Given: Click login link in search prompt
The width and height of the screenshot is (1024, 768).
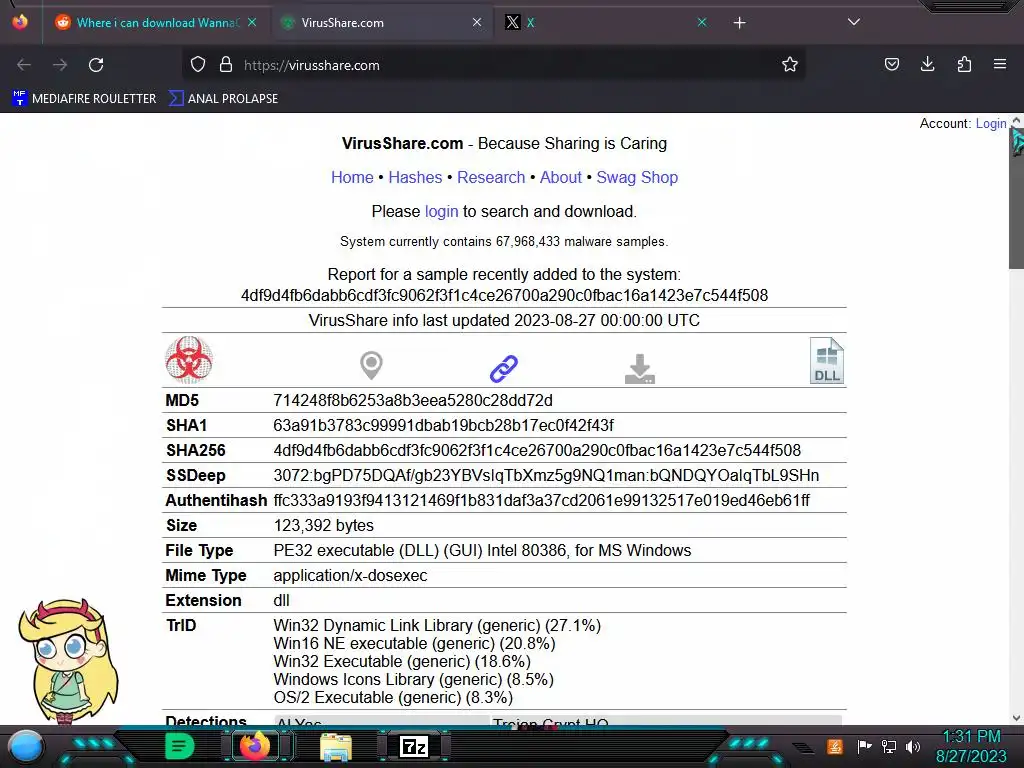Looking at the screenshot, I should (441, 212).
